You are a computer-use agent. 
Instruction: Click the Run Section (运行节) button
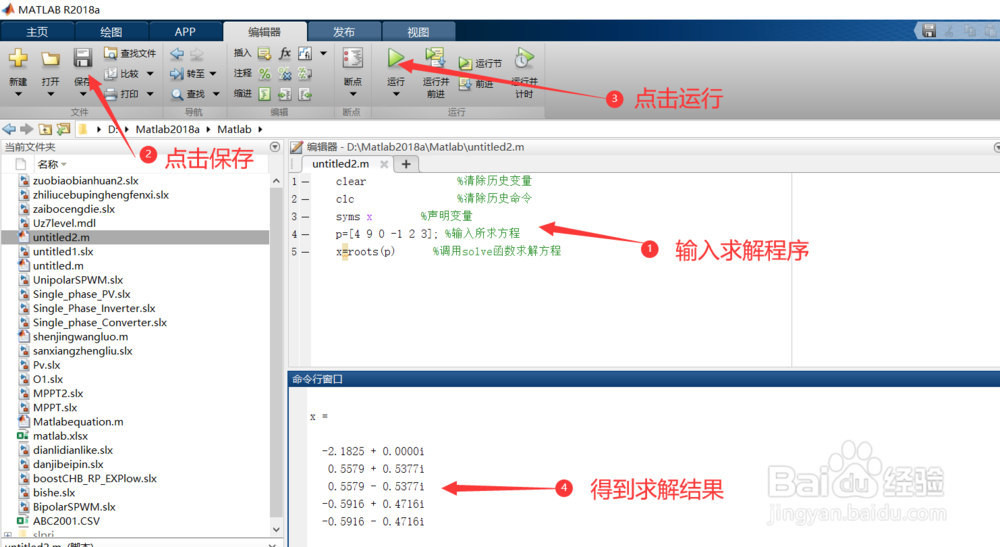(x=481, y=63)
